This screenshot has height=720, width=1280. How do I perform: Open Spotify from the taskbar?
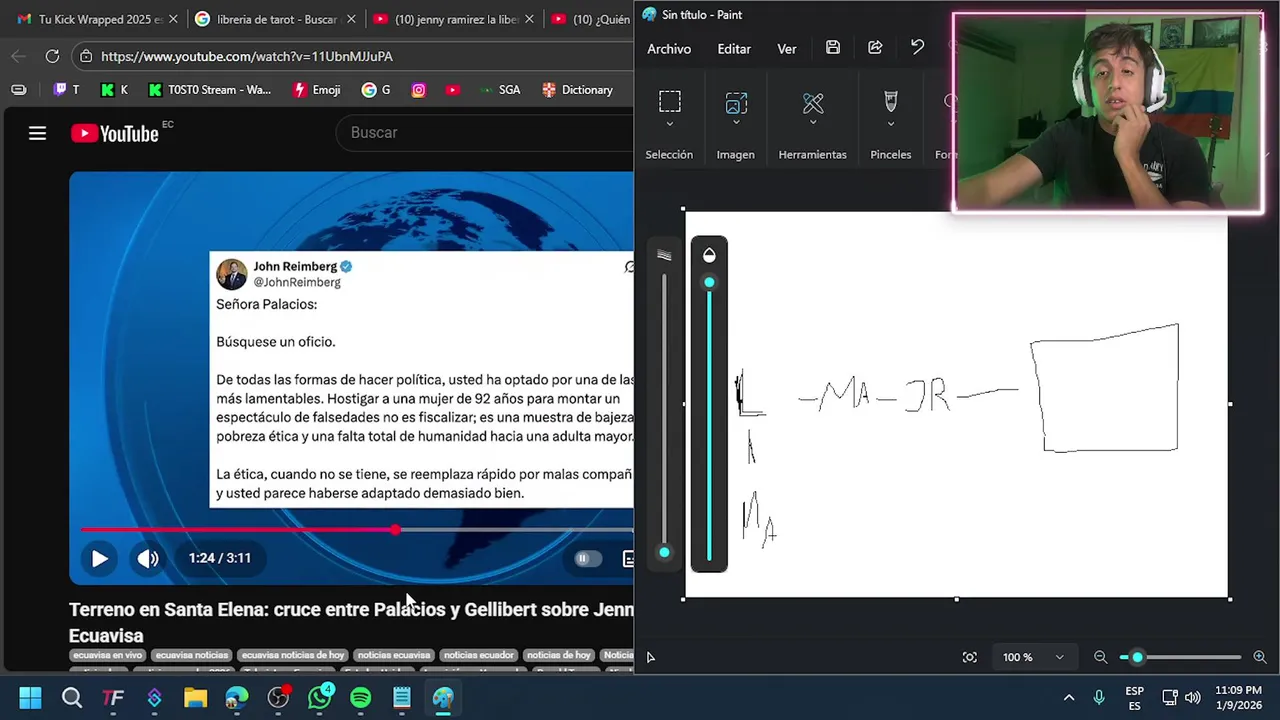[x=361, y=697]
